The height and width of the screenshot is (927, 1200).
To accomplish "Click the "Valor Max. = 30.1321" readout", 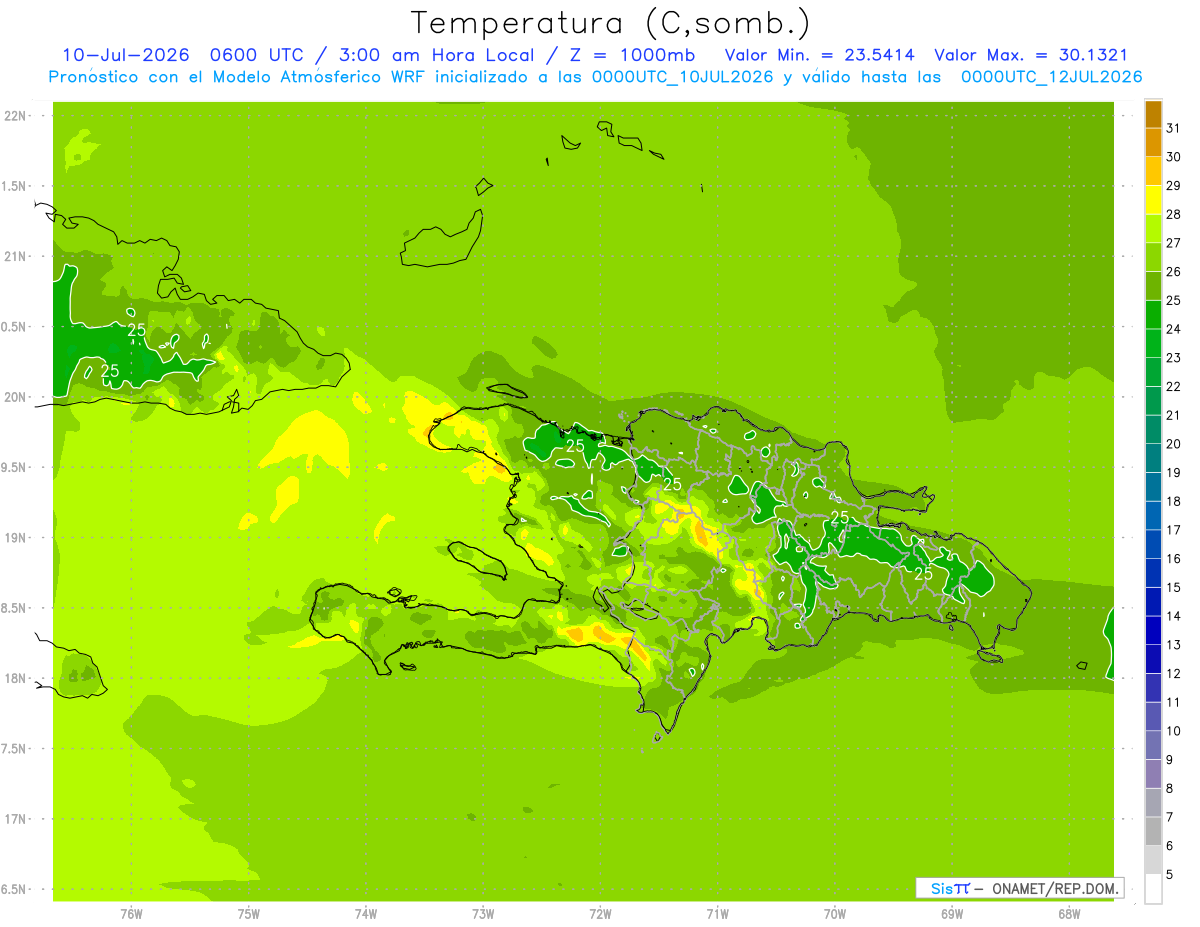I will pos(1030,55).
